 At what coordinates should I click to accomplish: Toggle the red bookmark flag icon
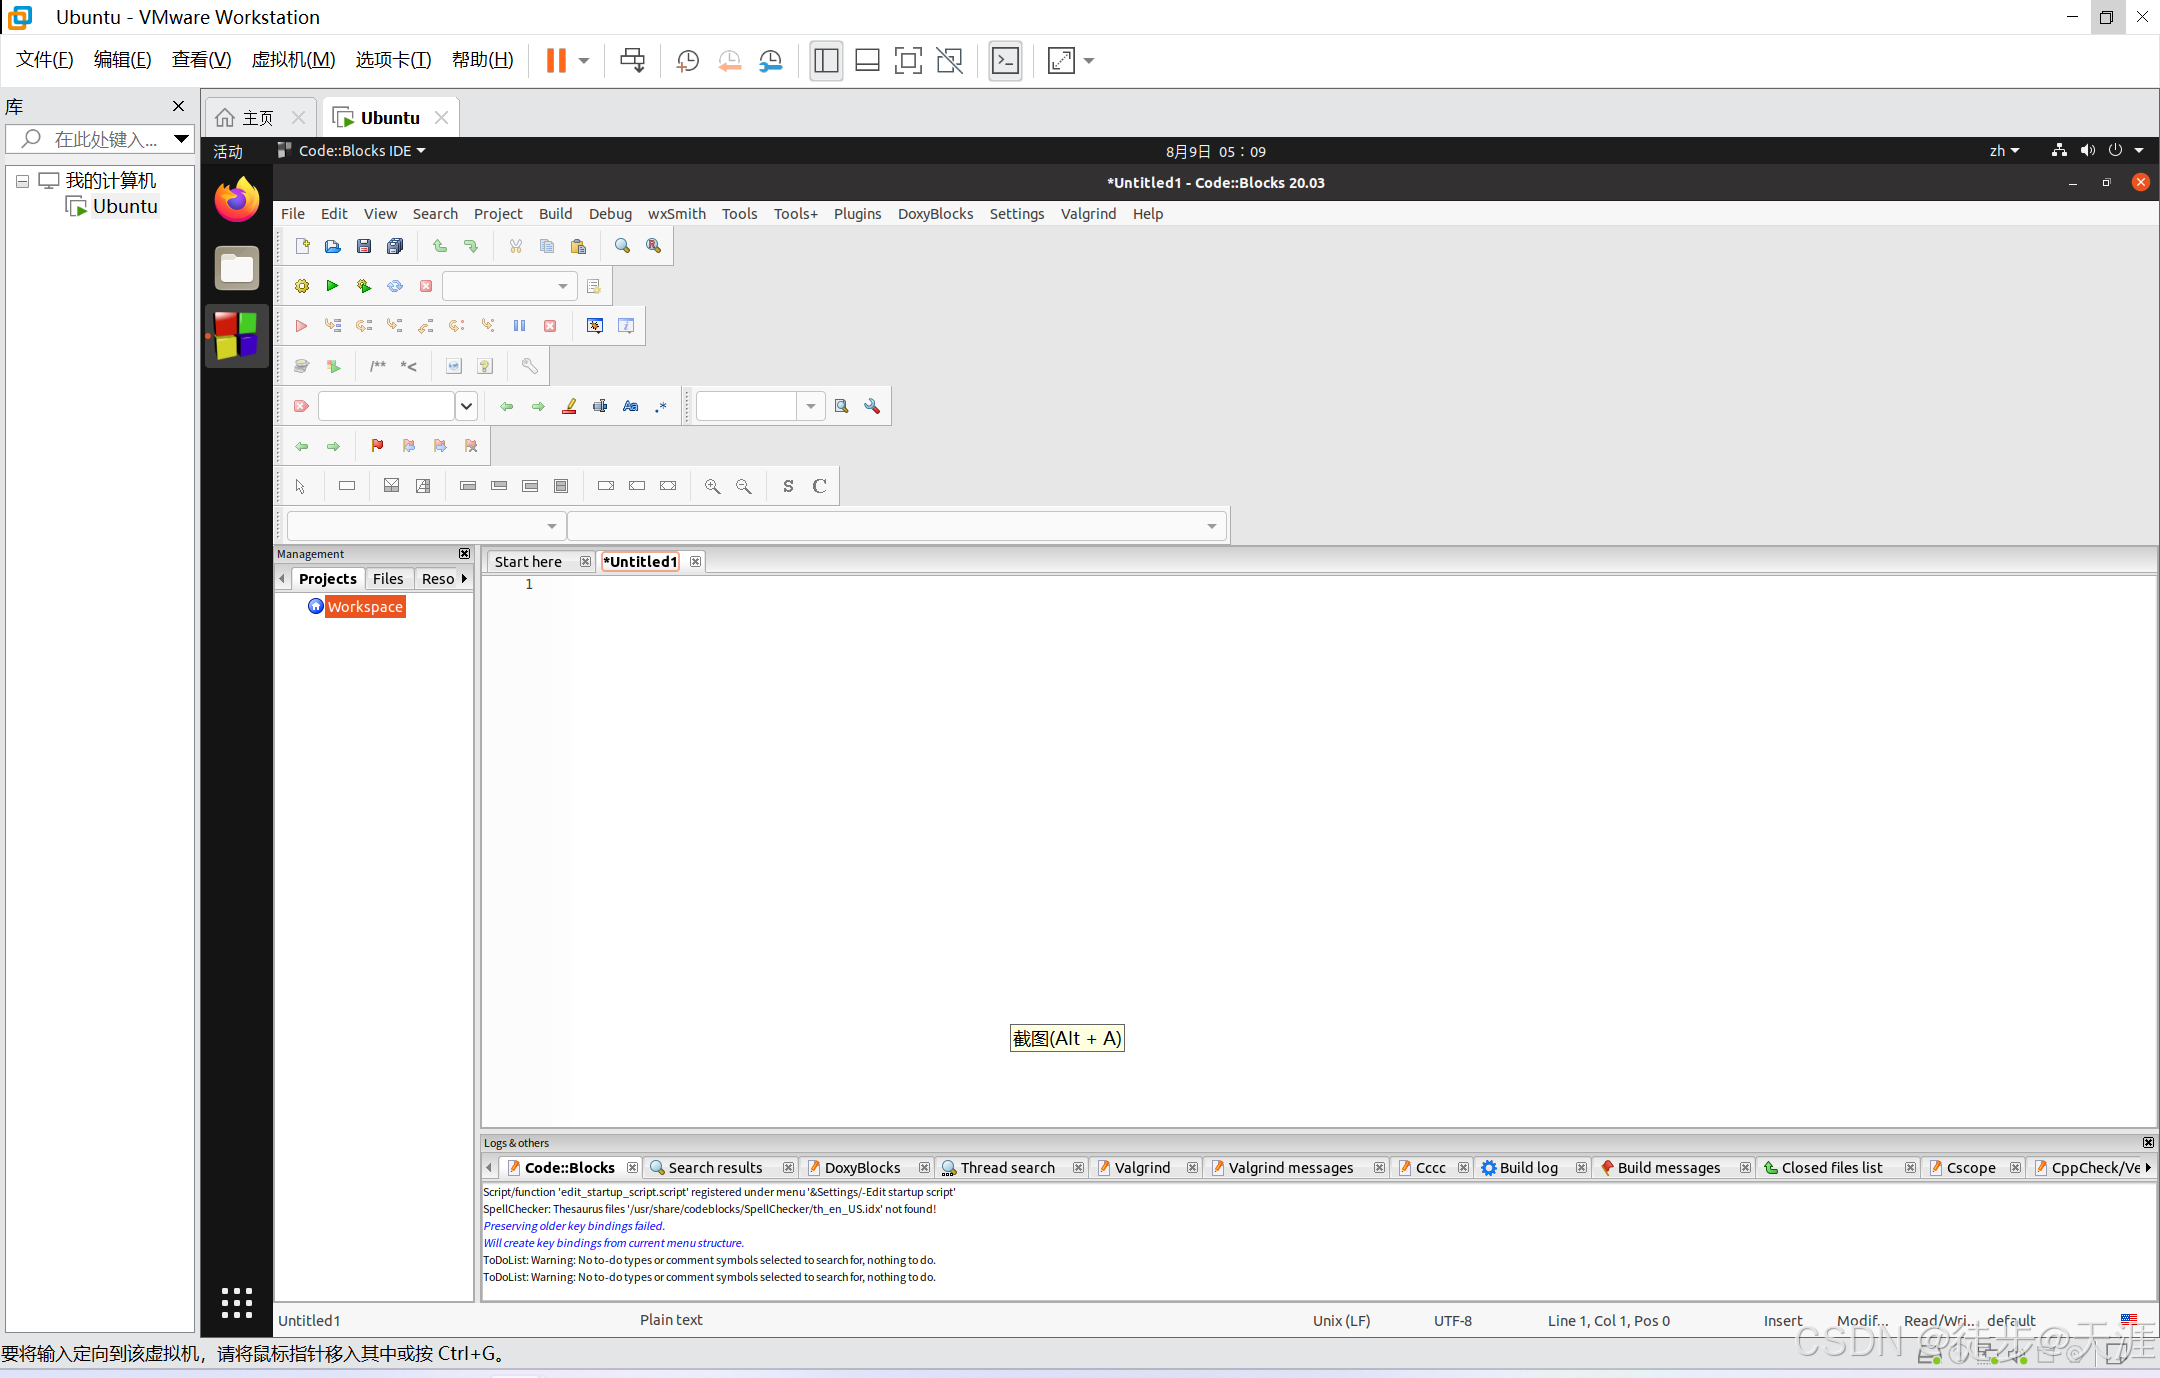[377, 446]
